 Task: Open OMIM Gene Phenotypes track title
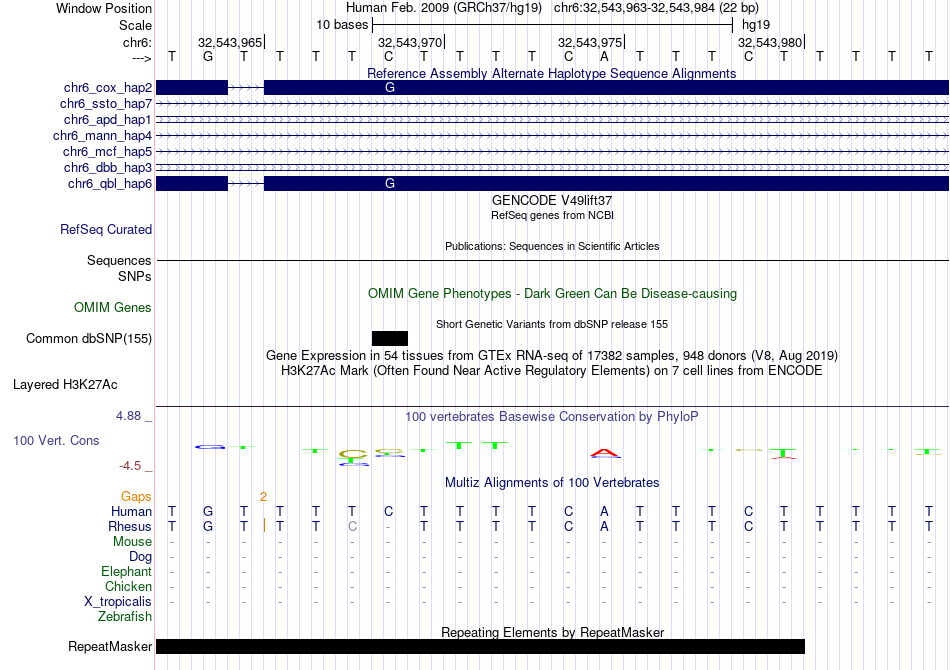tap(552, 294)
